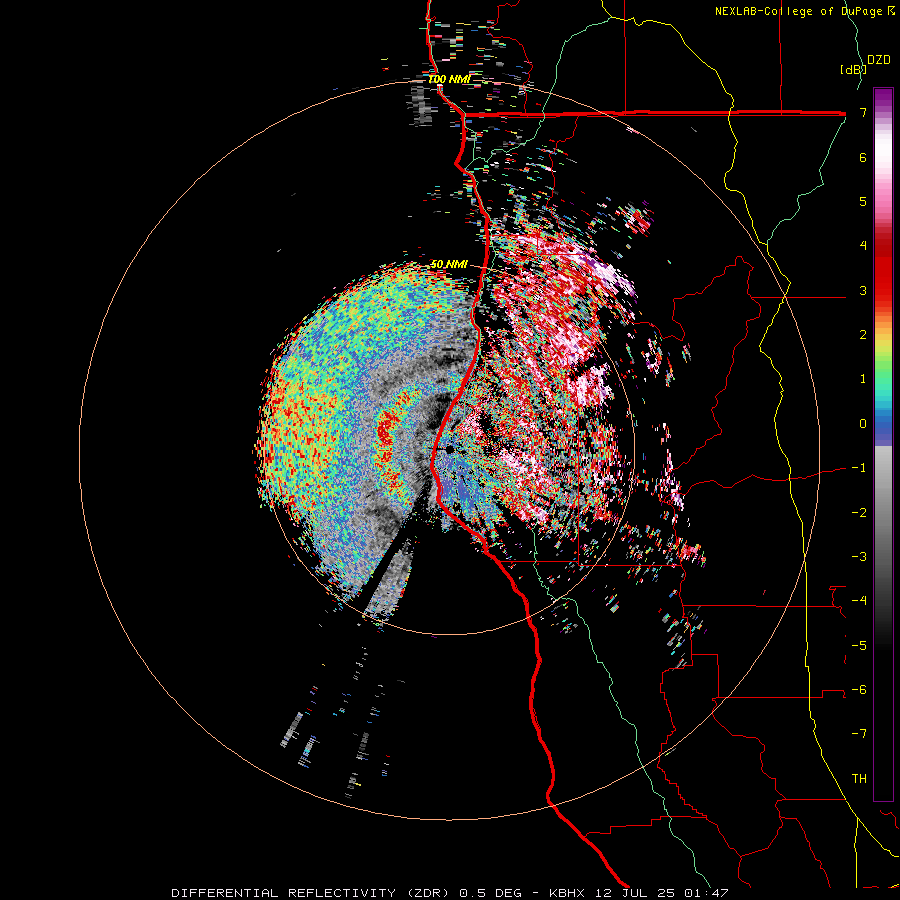
Task: Click the black radar site dot at the rings' center
Action: point(449,450)
